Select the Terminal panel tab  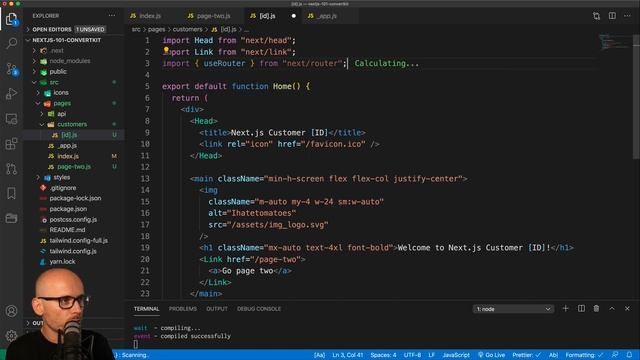[x=147, y=309]
